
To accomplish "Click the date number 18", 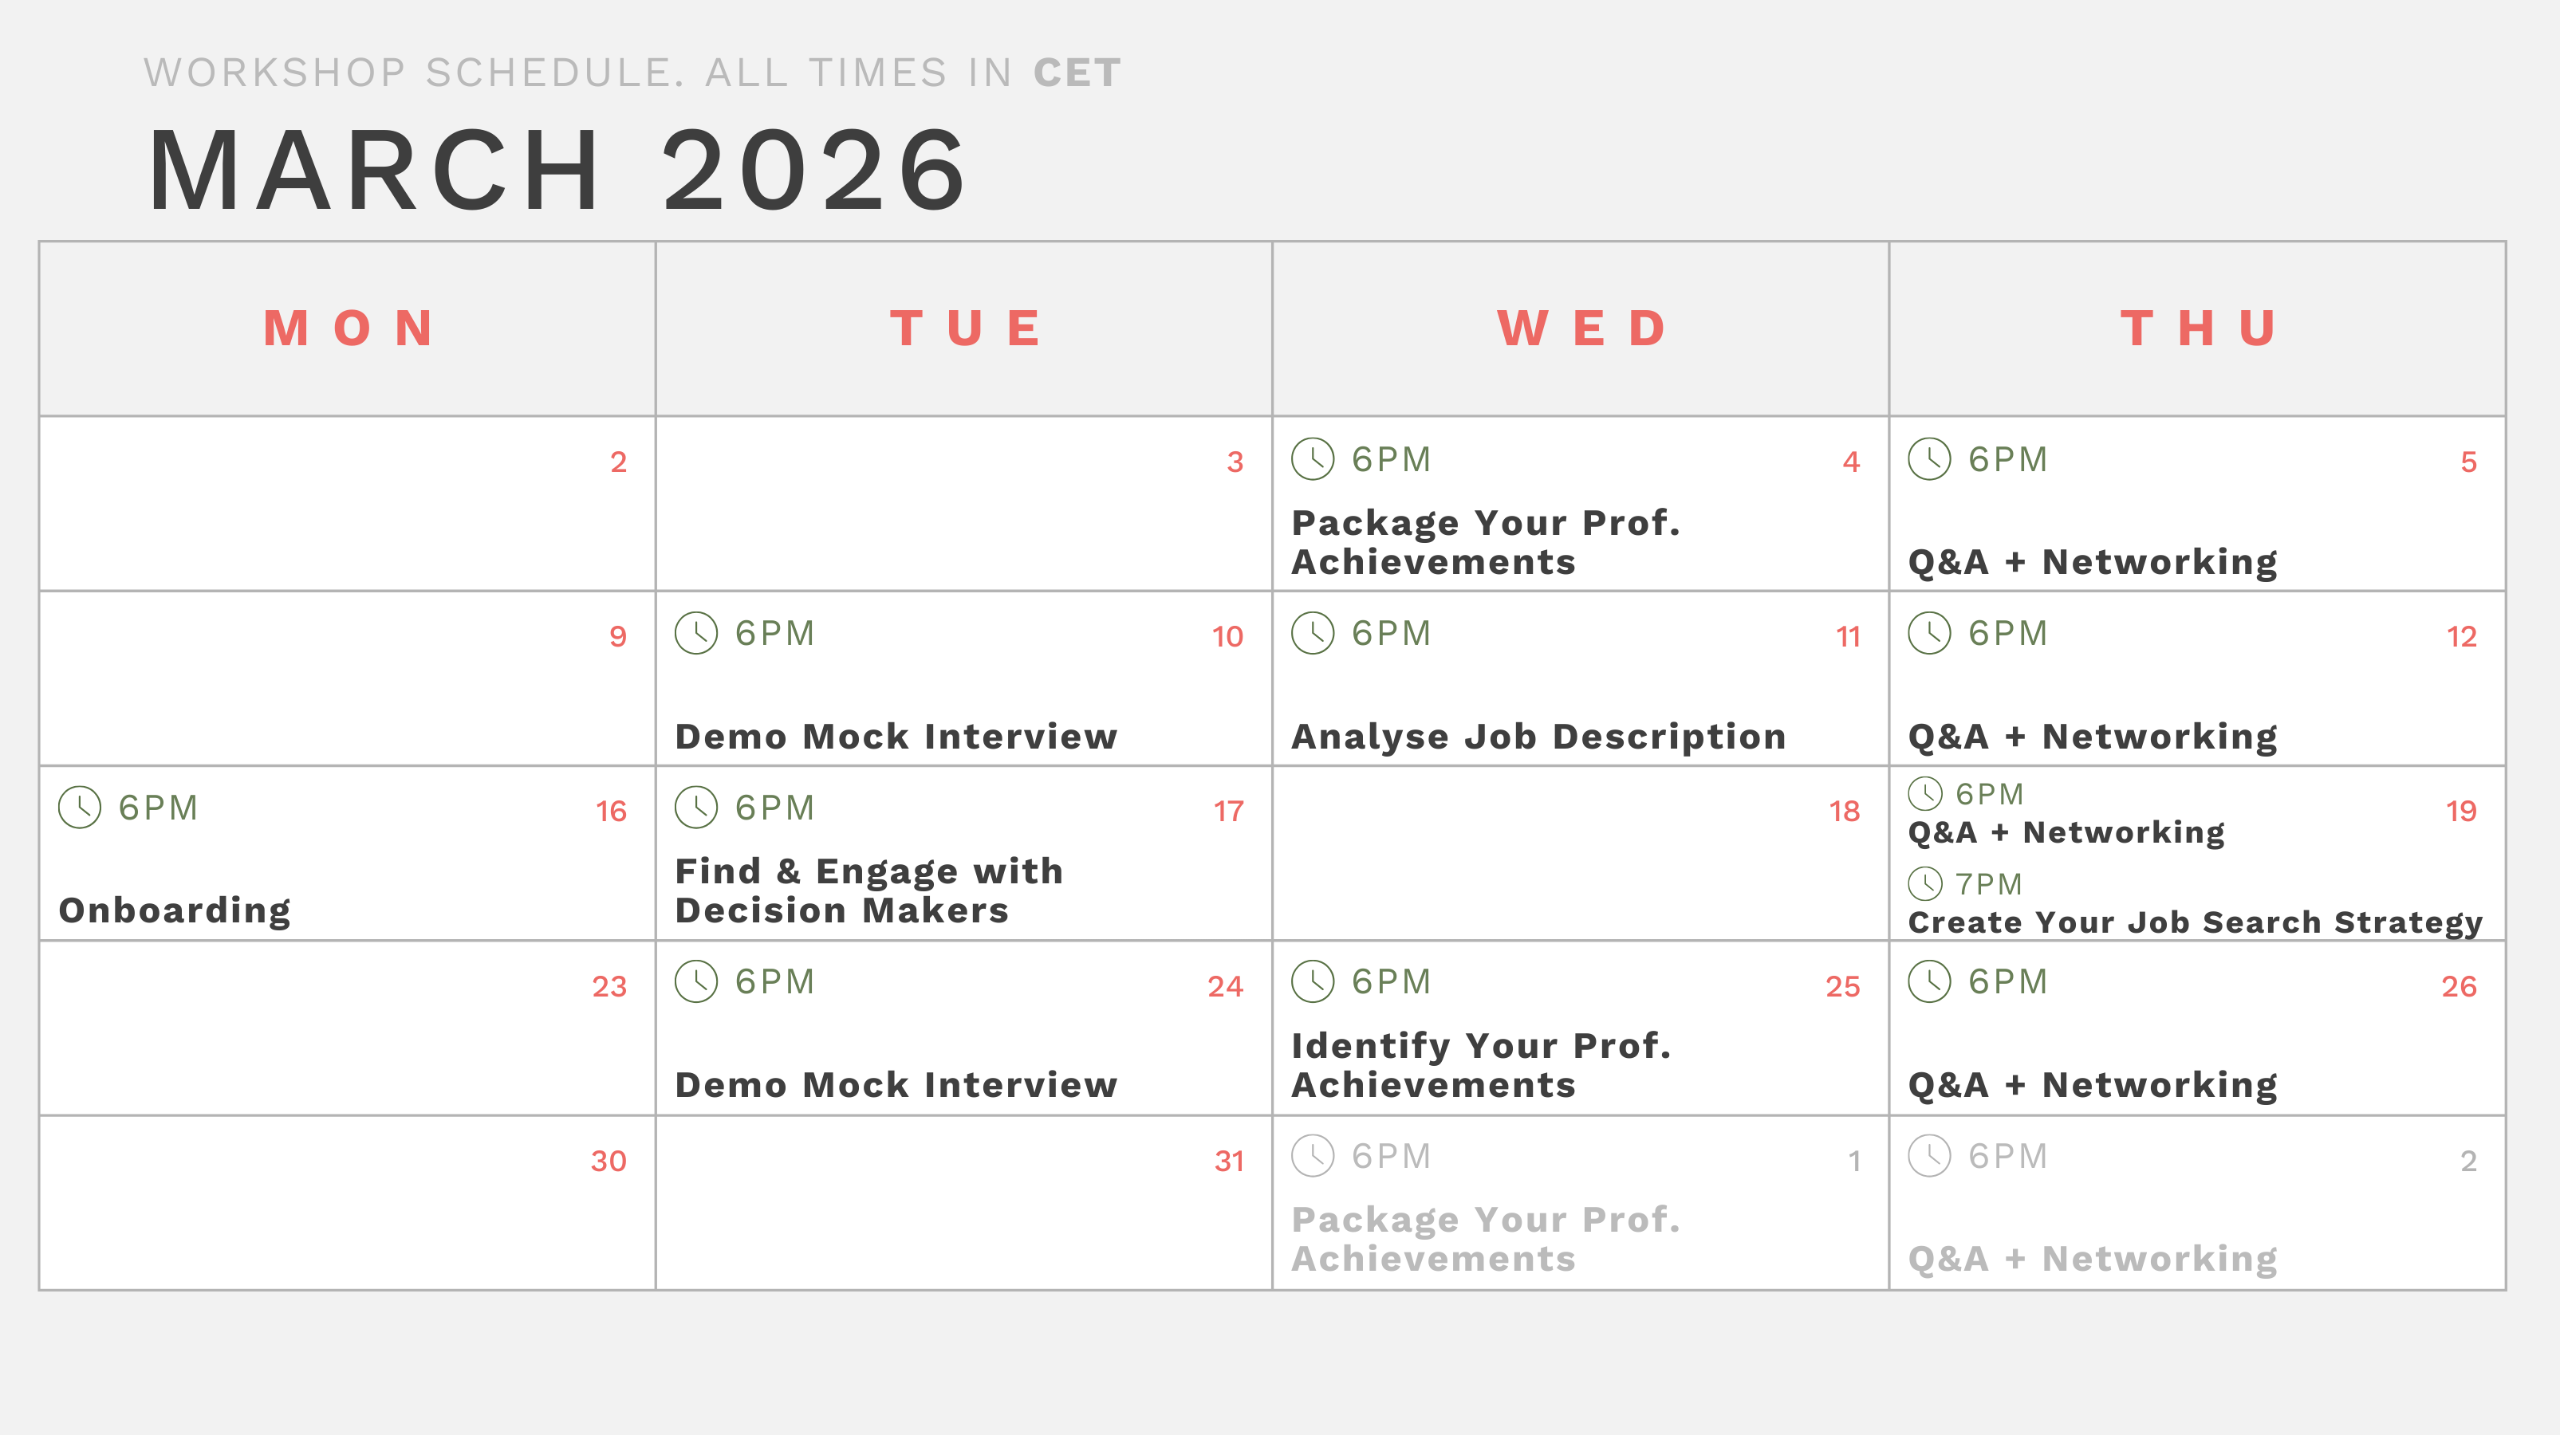I will [x=1845, y=811].
